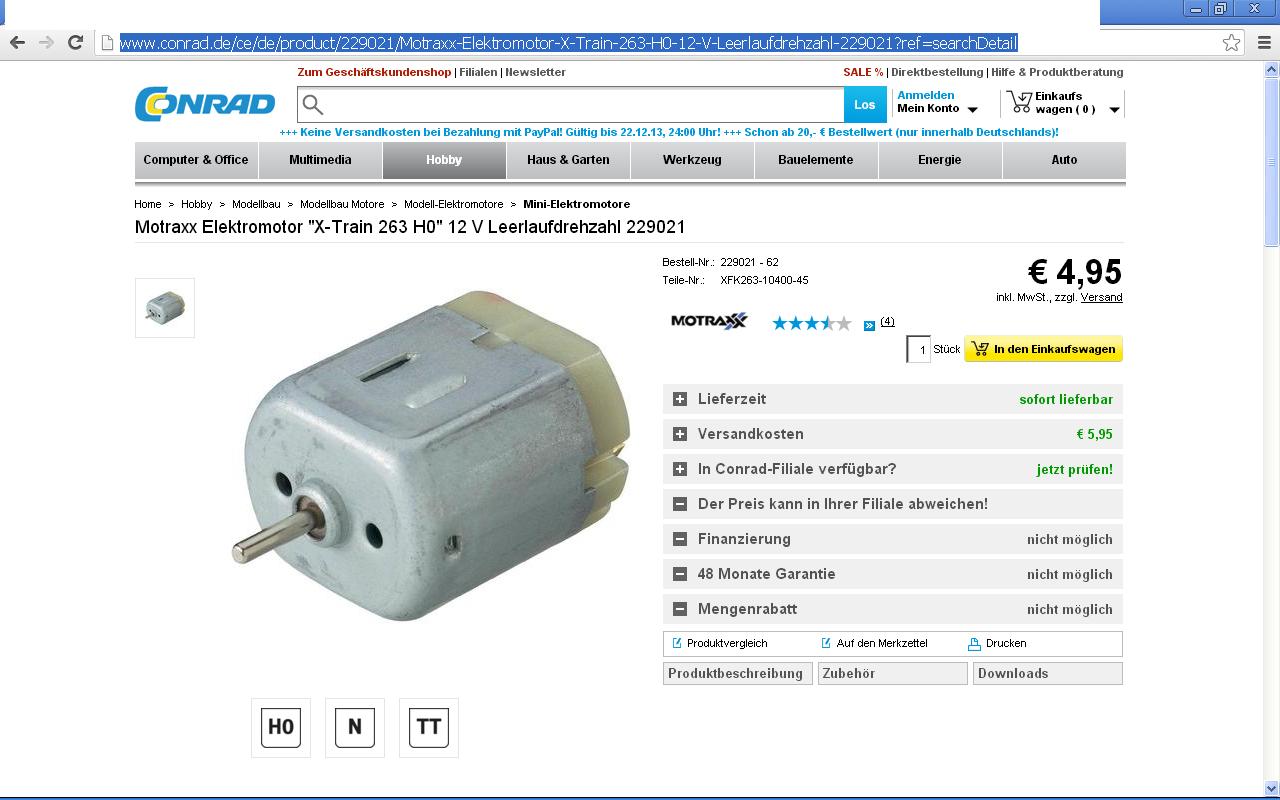Click the sofort lieferbar status text

[1066, 399]
